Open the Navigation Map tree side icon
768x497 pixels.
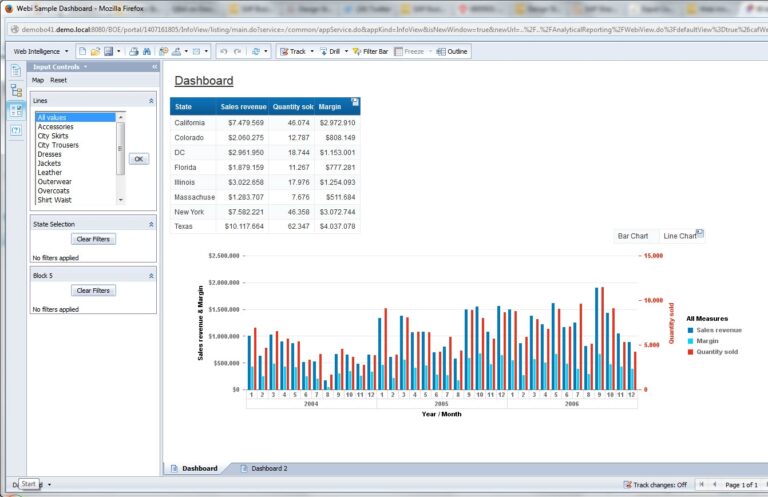tap(16, 91)
